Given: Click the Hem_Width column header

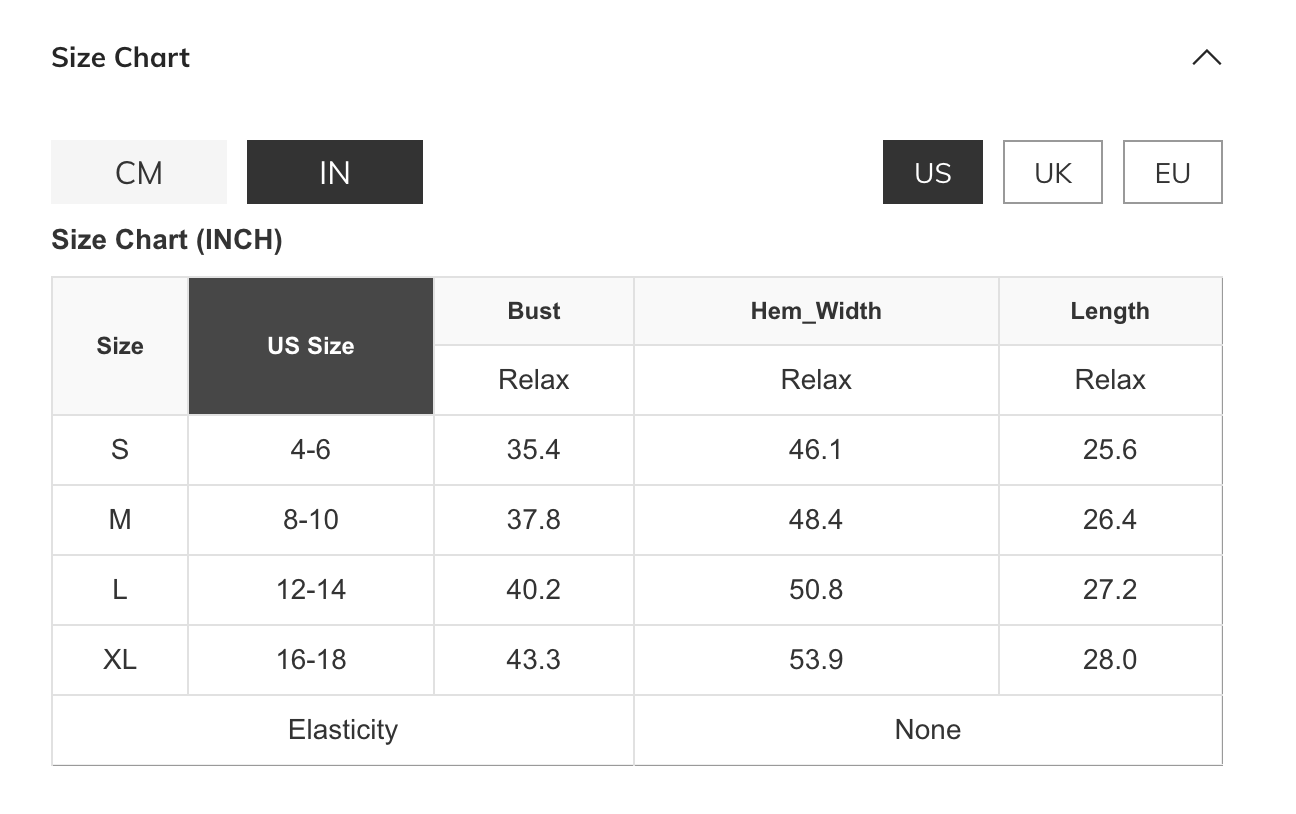Looking at the screenshot, I should click(x=816, y=311).
